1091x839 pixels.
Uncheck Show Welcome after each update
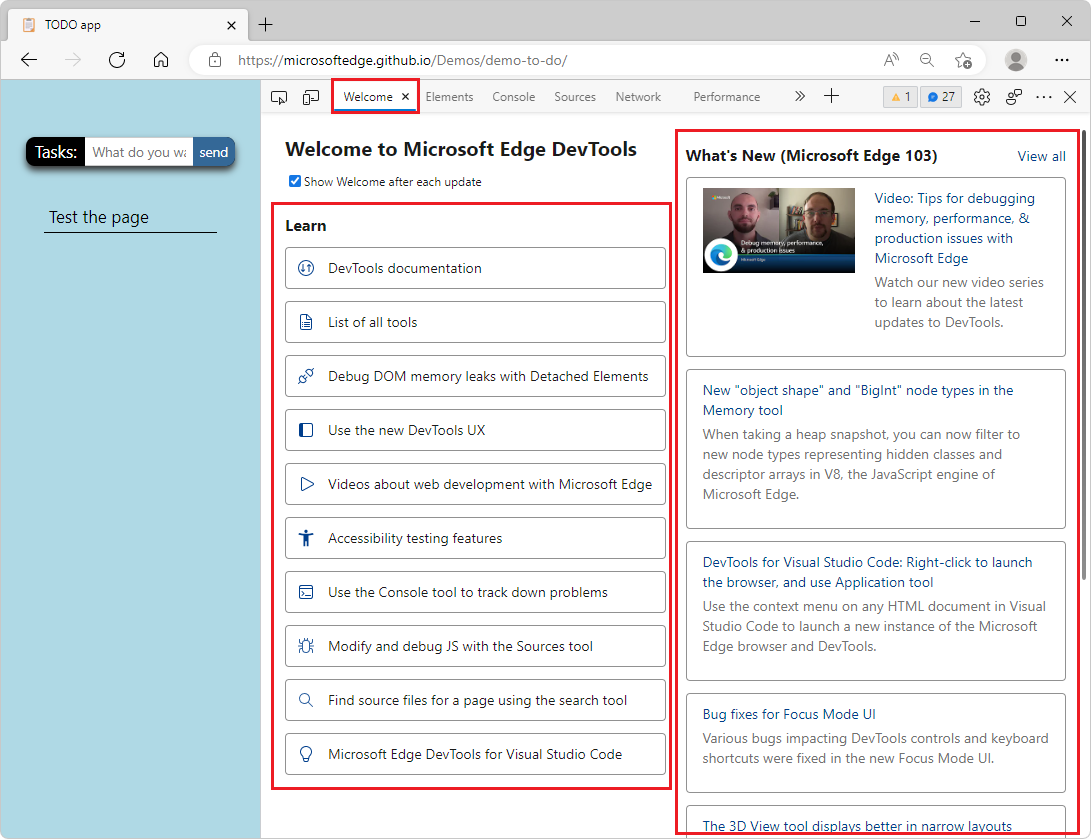(x=294, y=181)
